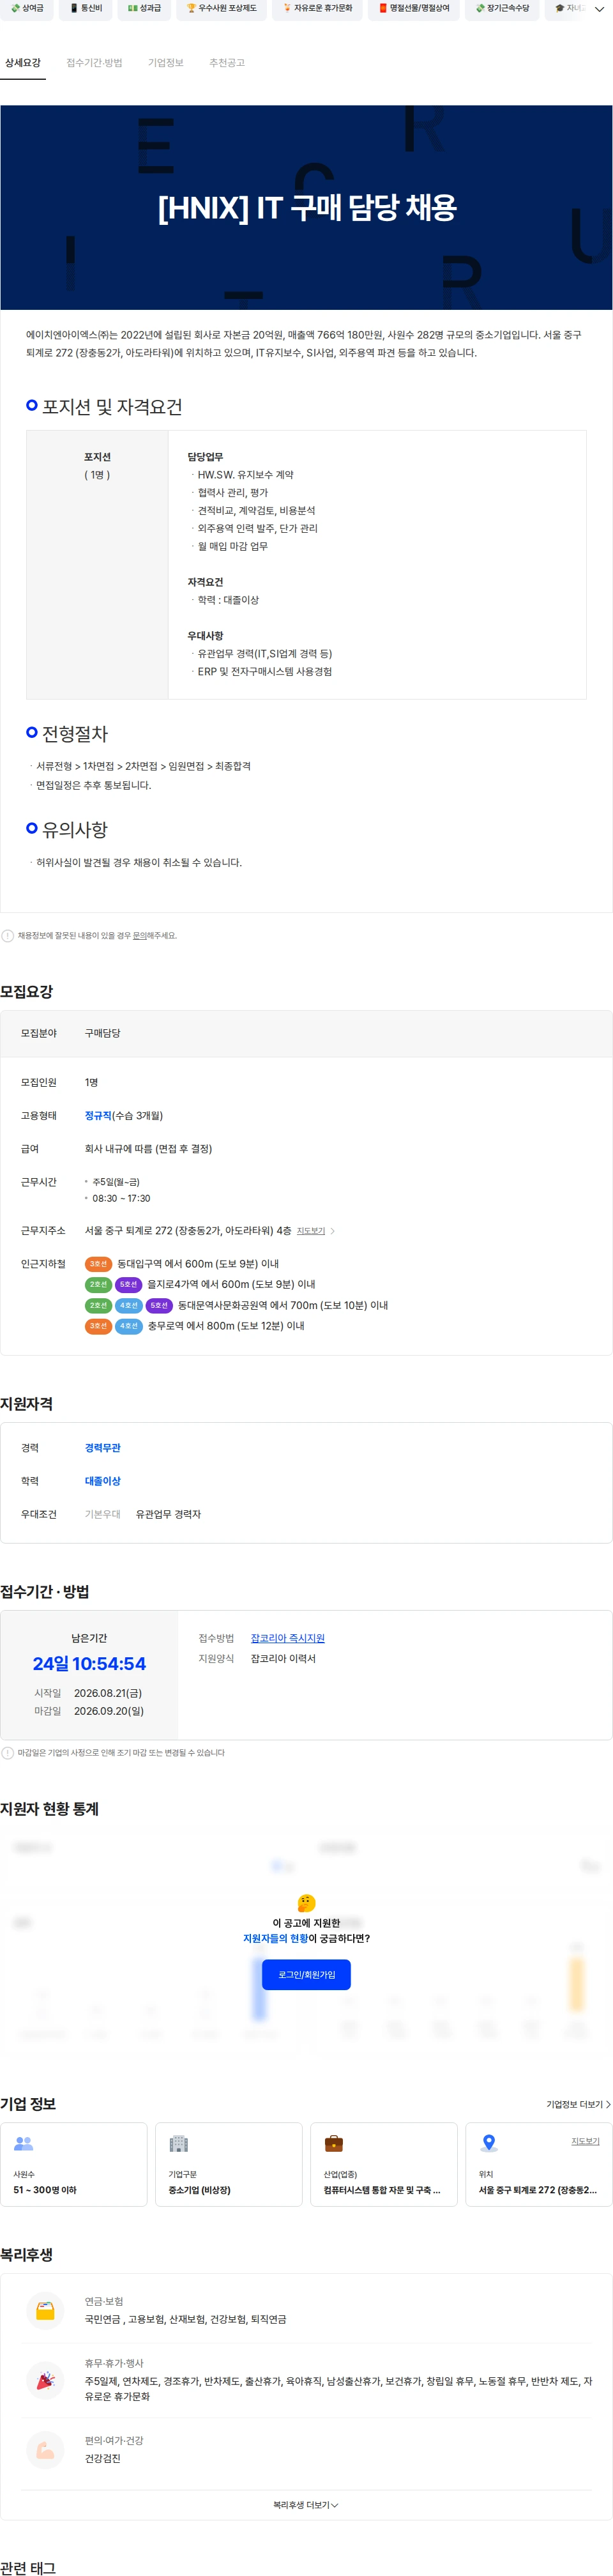Open the 접수기간·방법 tab
The image size is (613, 2576).
(x=94, y=63)
